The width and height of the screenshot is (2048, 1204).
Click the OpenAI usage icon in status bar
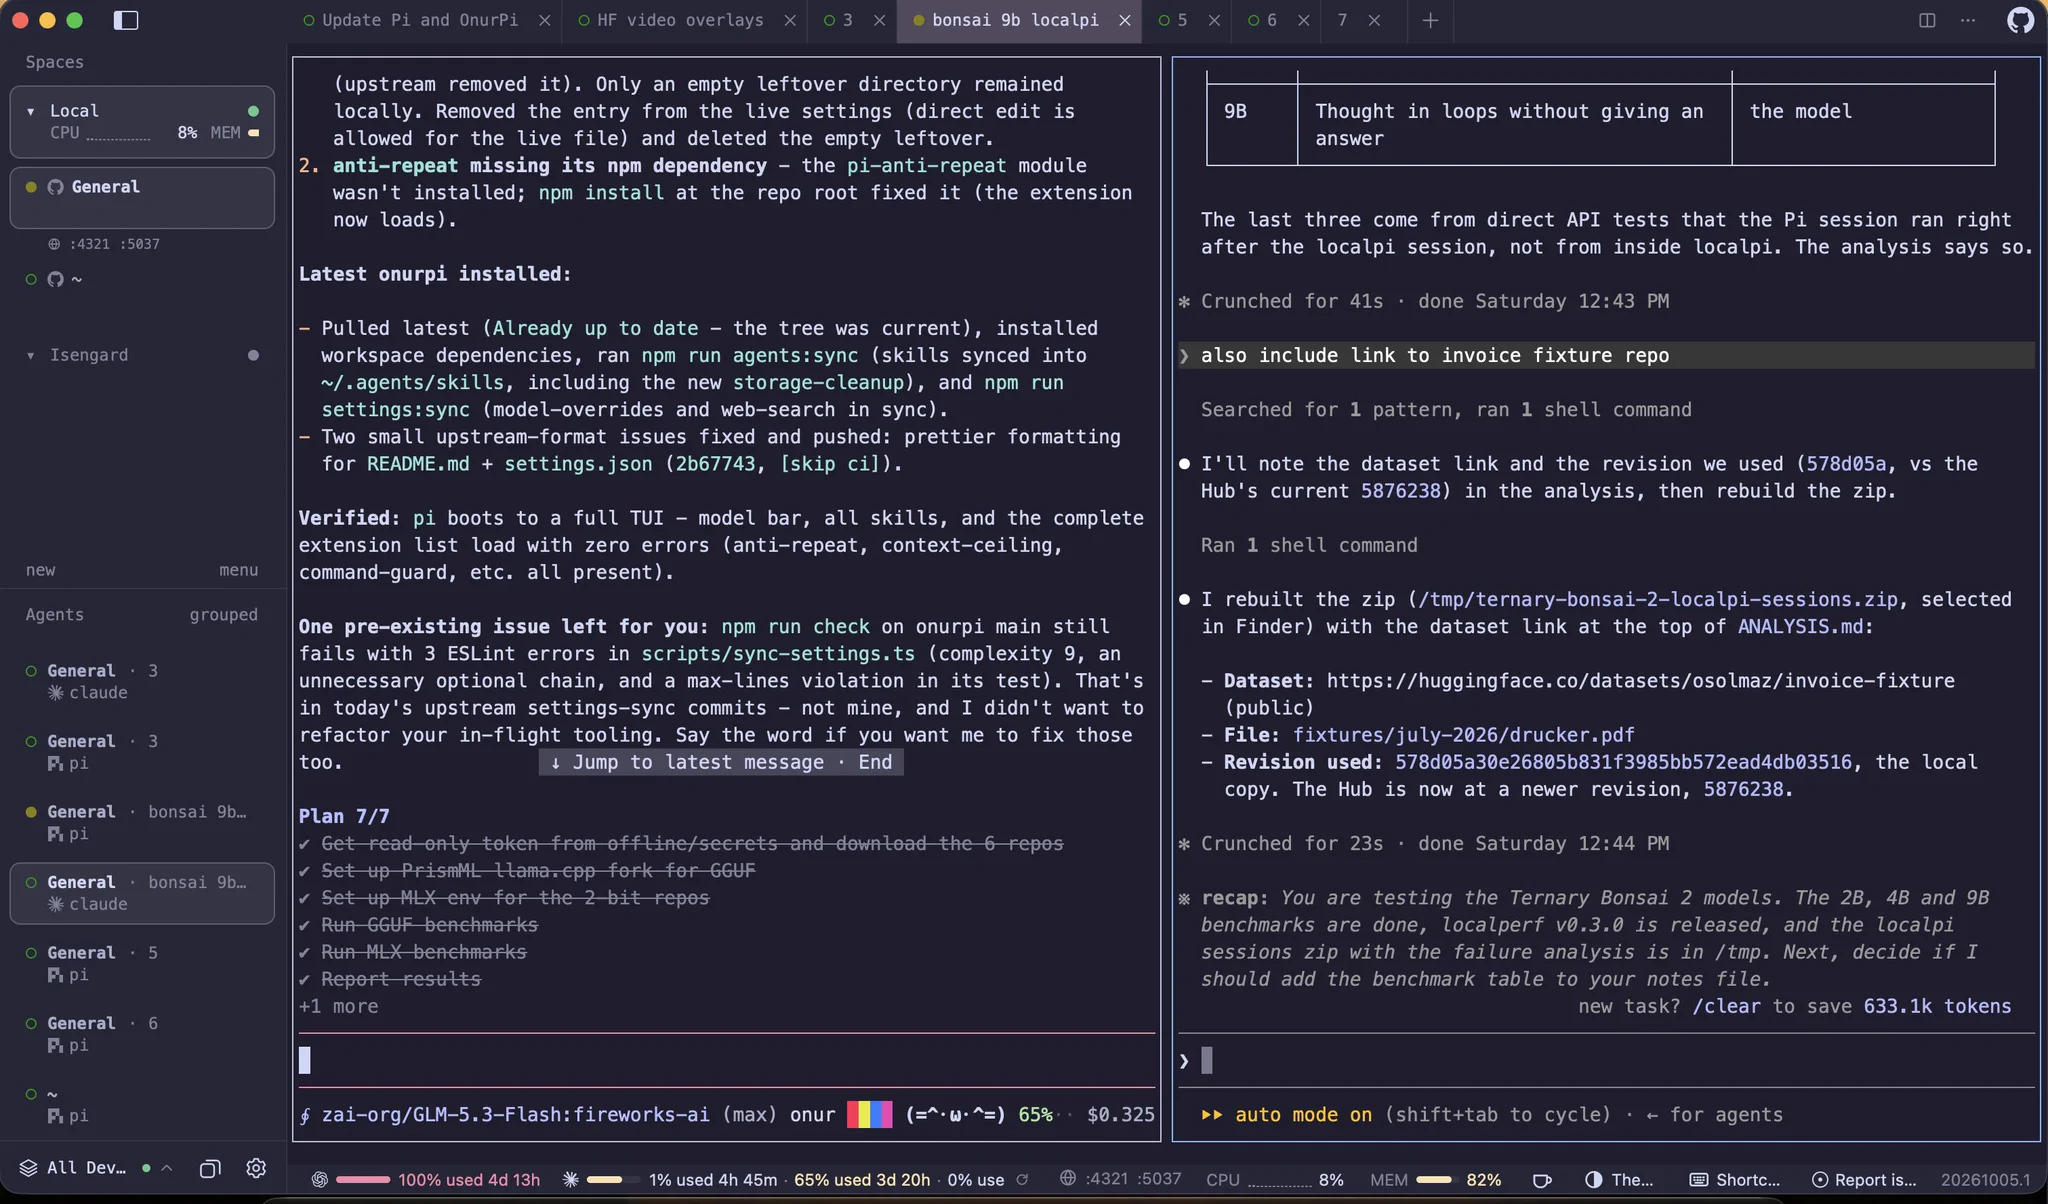(319, 1180)
